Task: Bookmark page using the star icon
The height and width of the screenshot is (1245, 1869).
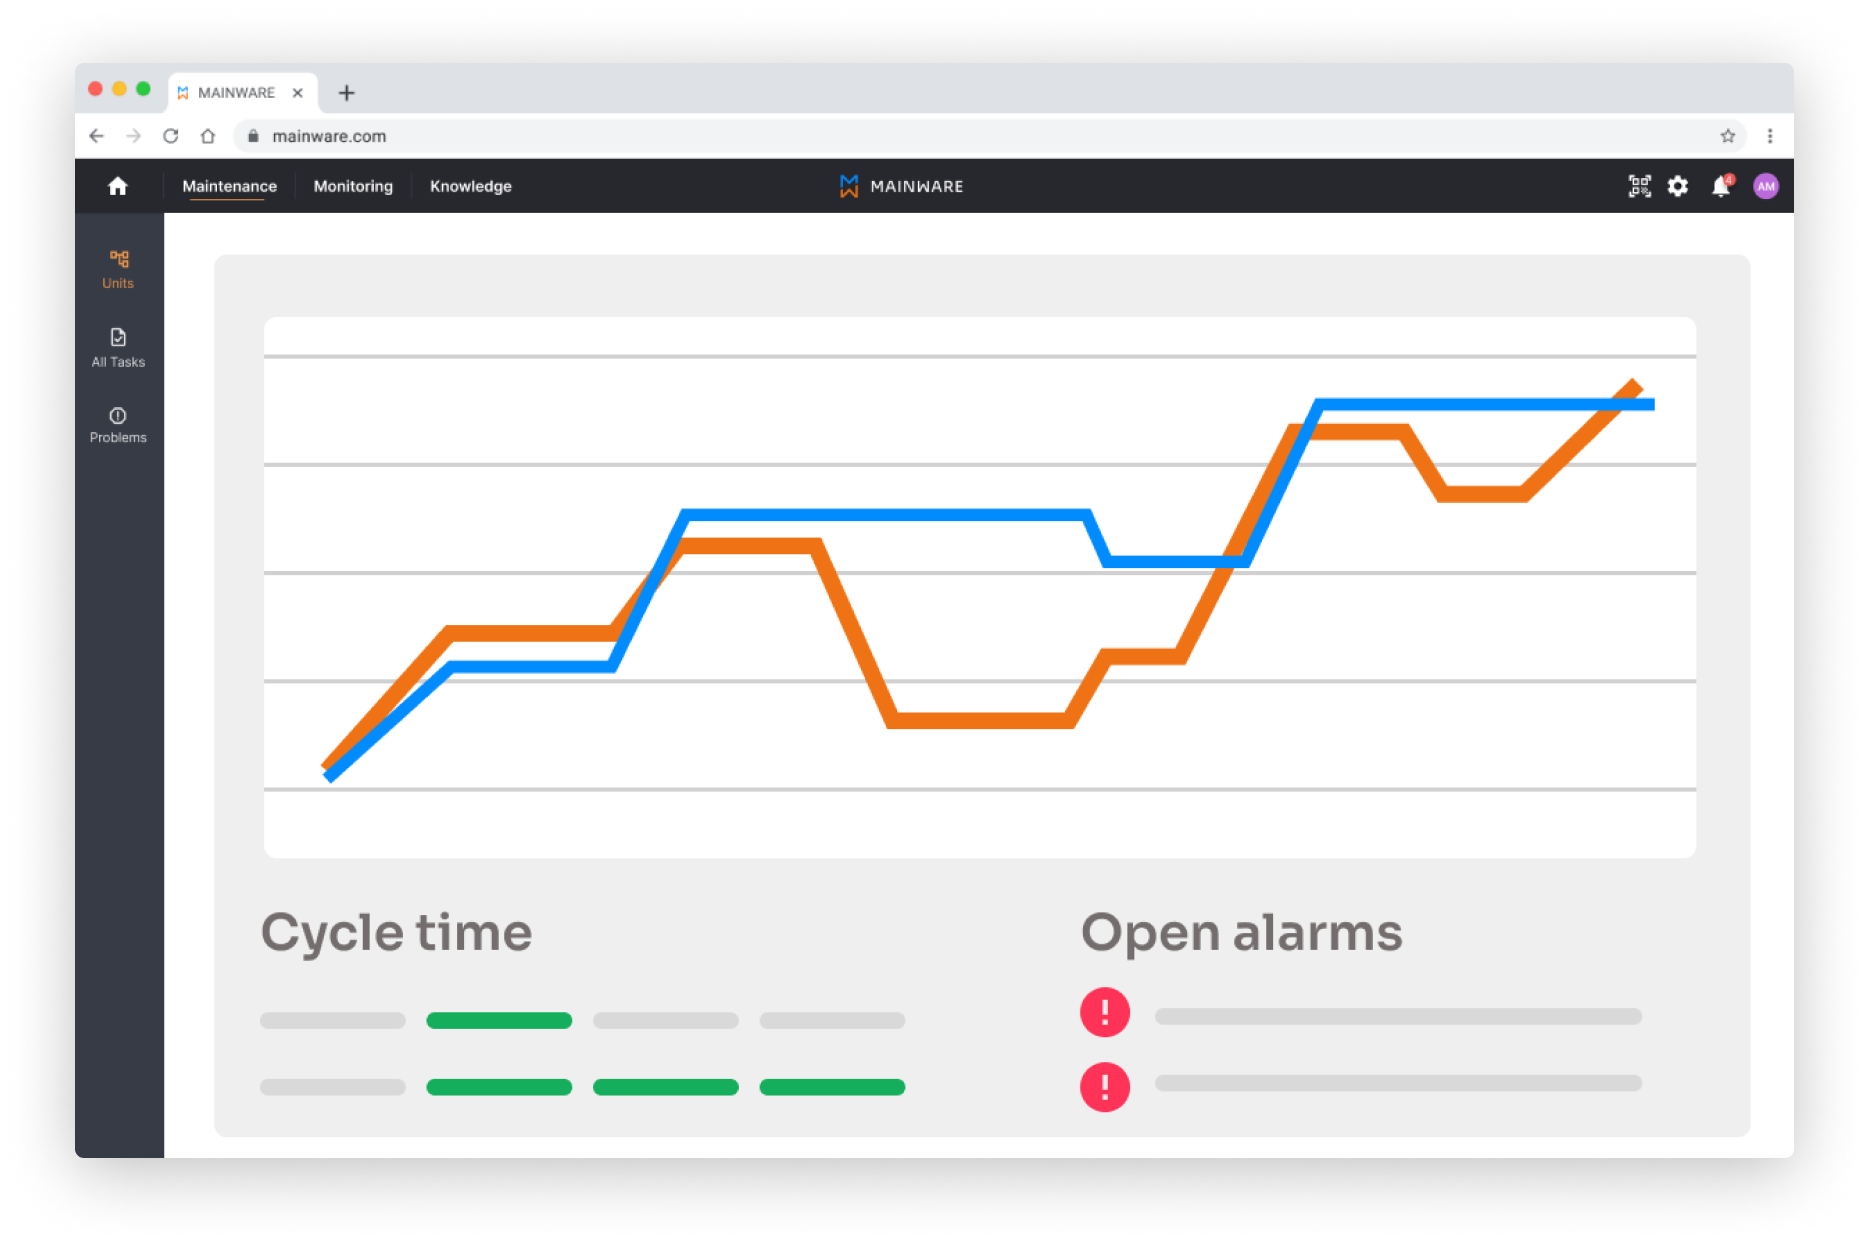Action: pyautogui.click(x=1727, y=136)
